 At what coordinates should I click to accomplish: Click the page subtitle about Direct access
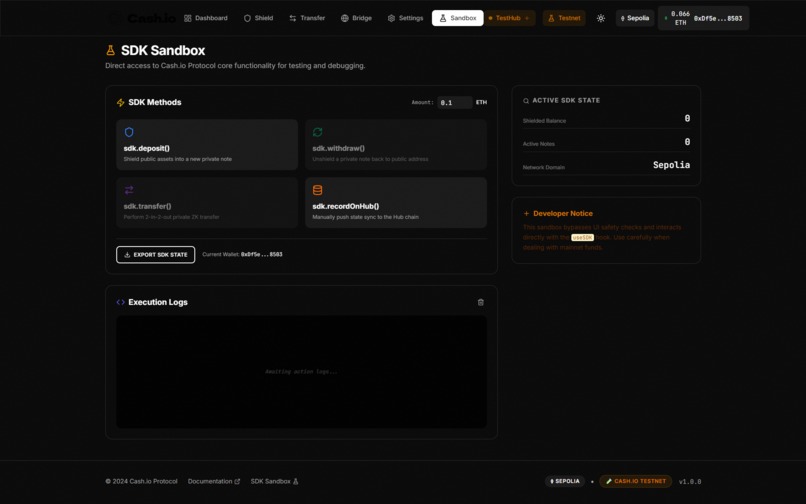click(235, 66)
